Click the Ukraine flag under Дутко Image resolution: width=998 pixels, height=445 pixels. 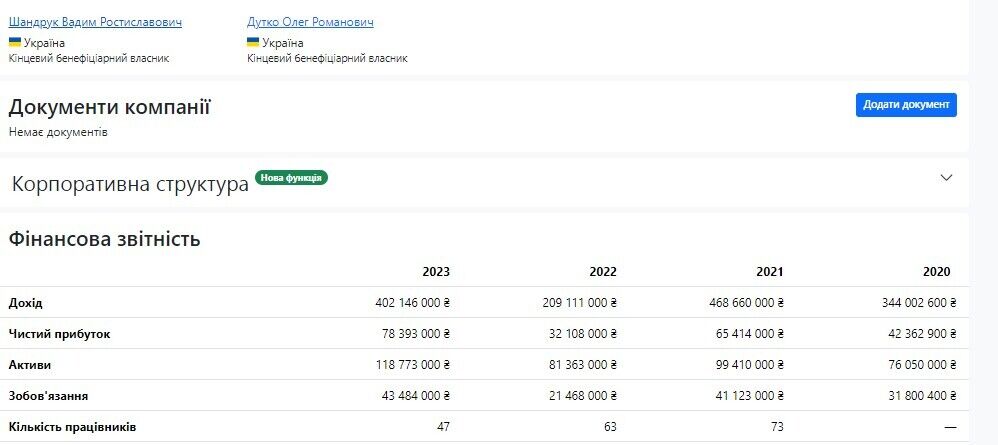(x=253, y=43)
